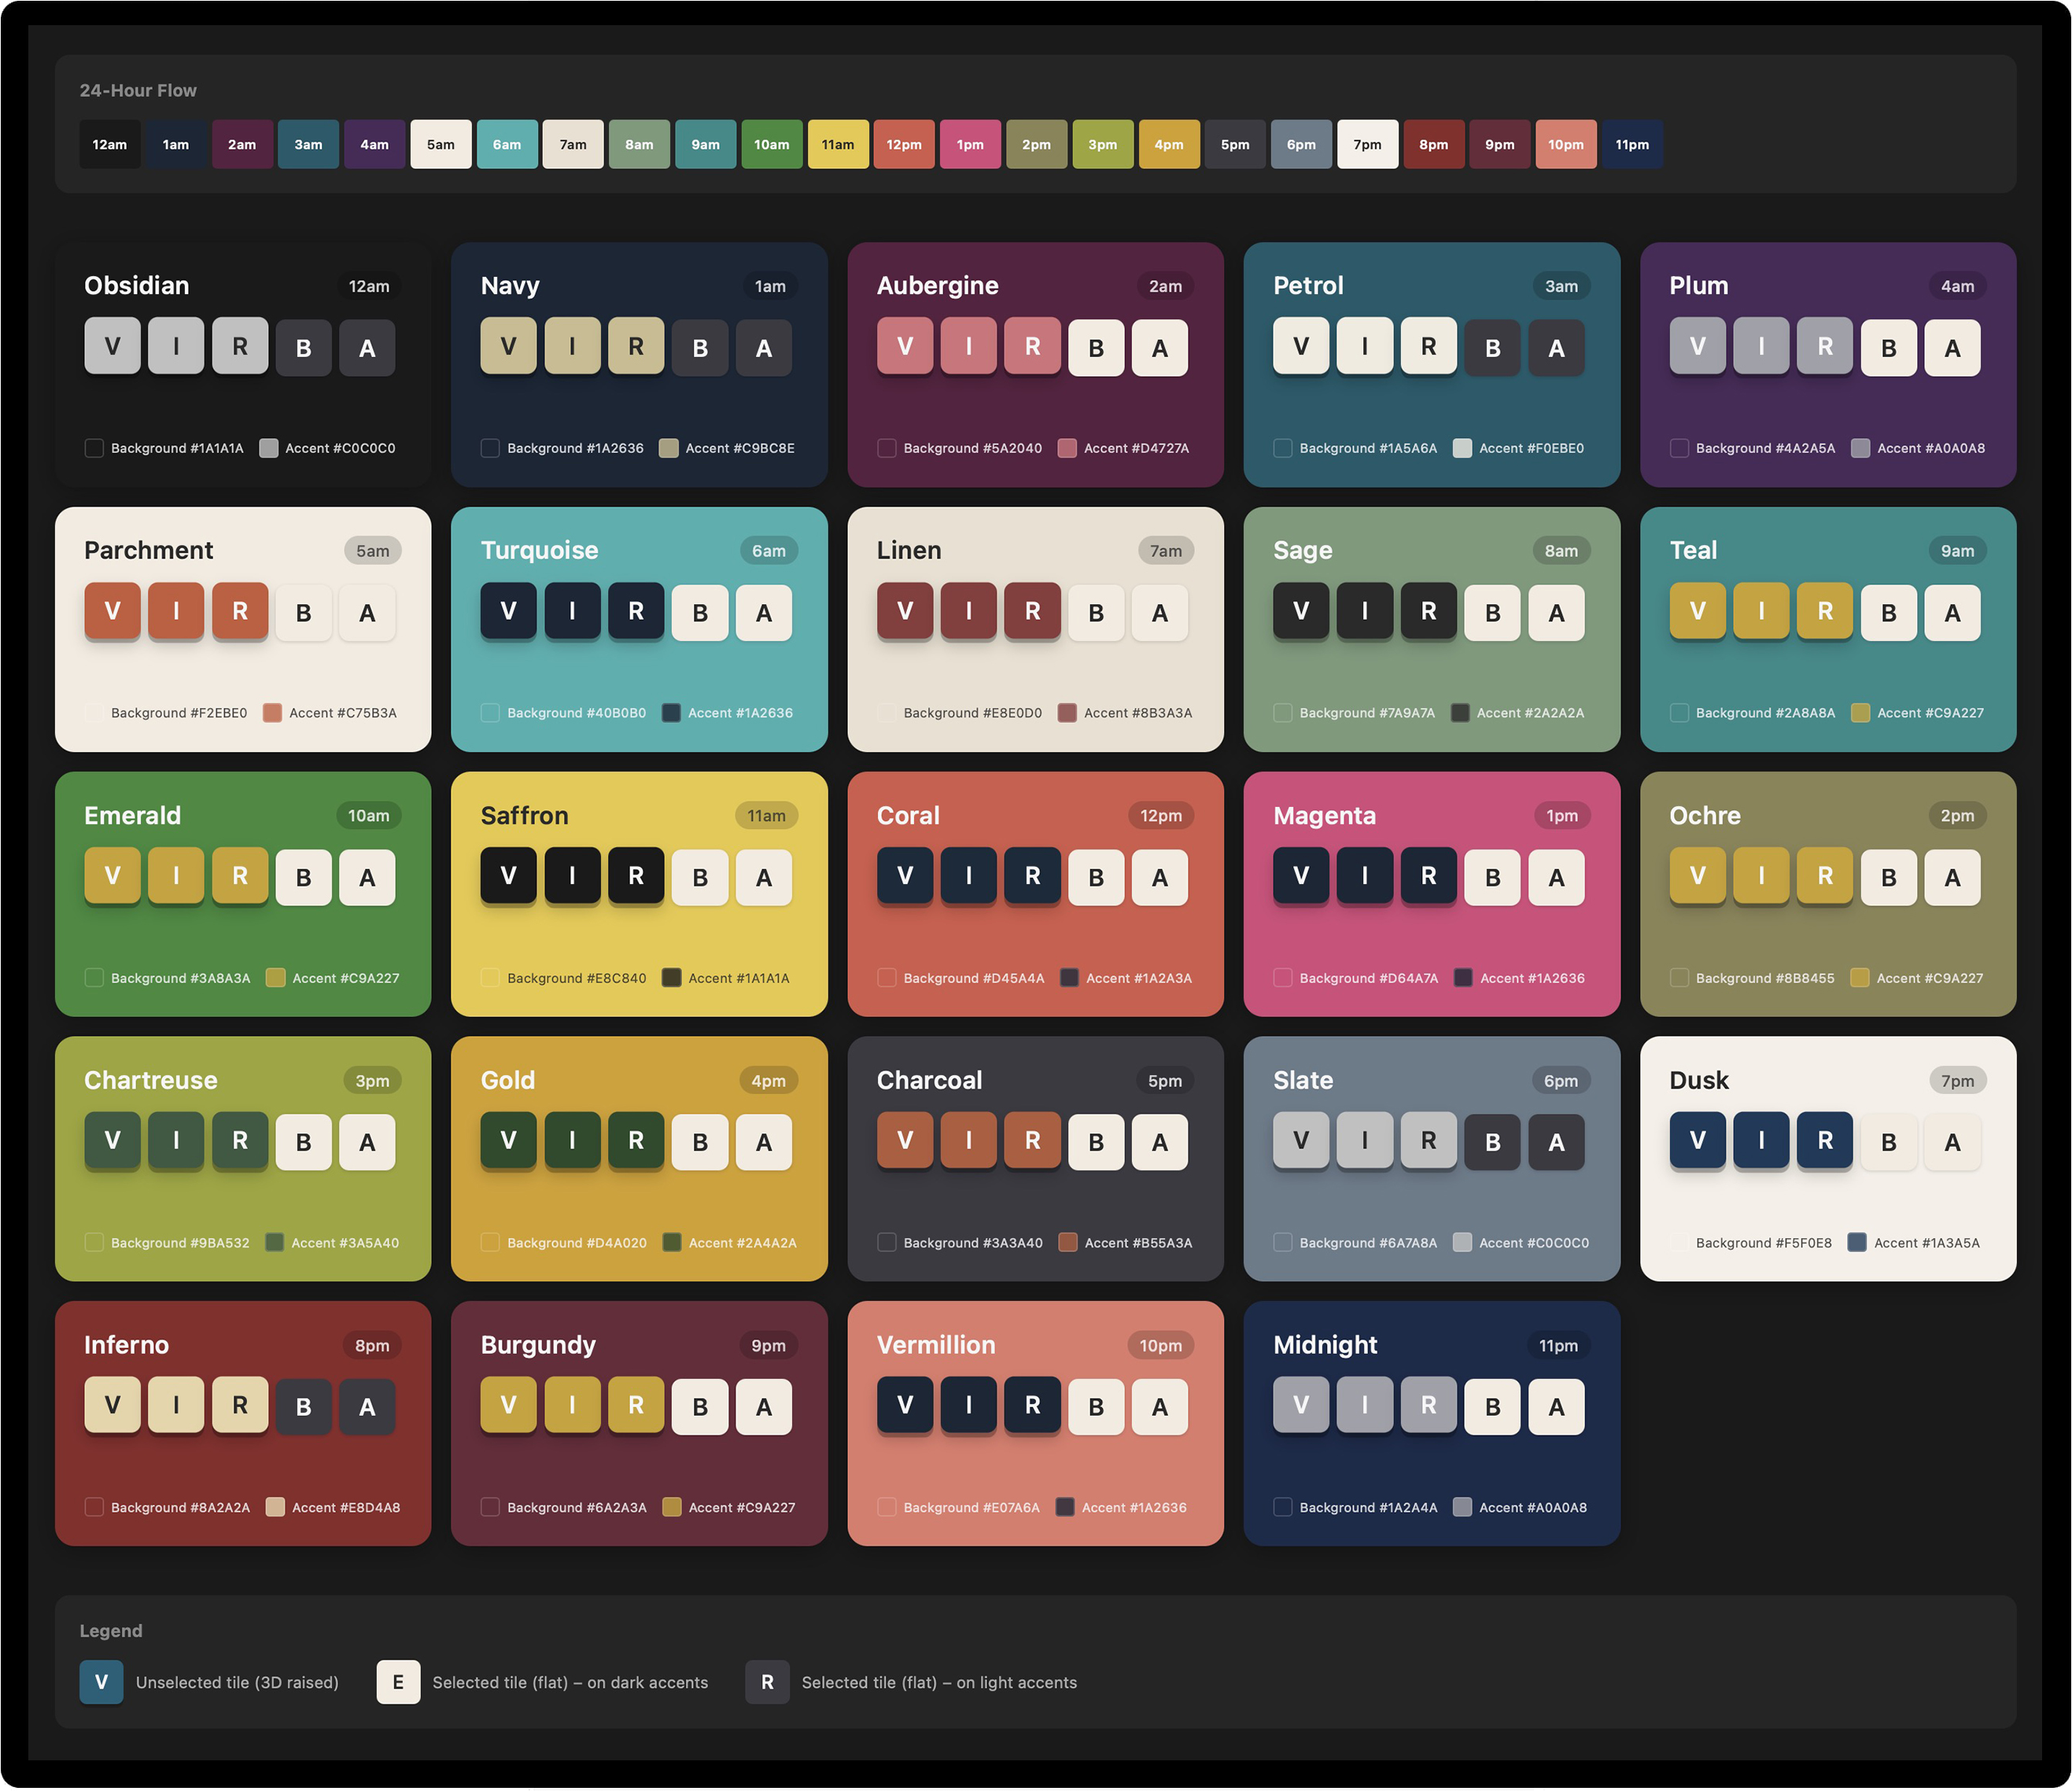Click the V tile in the Legend
The height and width of the screenshot is (1791, 2072).
101,1682
